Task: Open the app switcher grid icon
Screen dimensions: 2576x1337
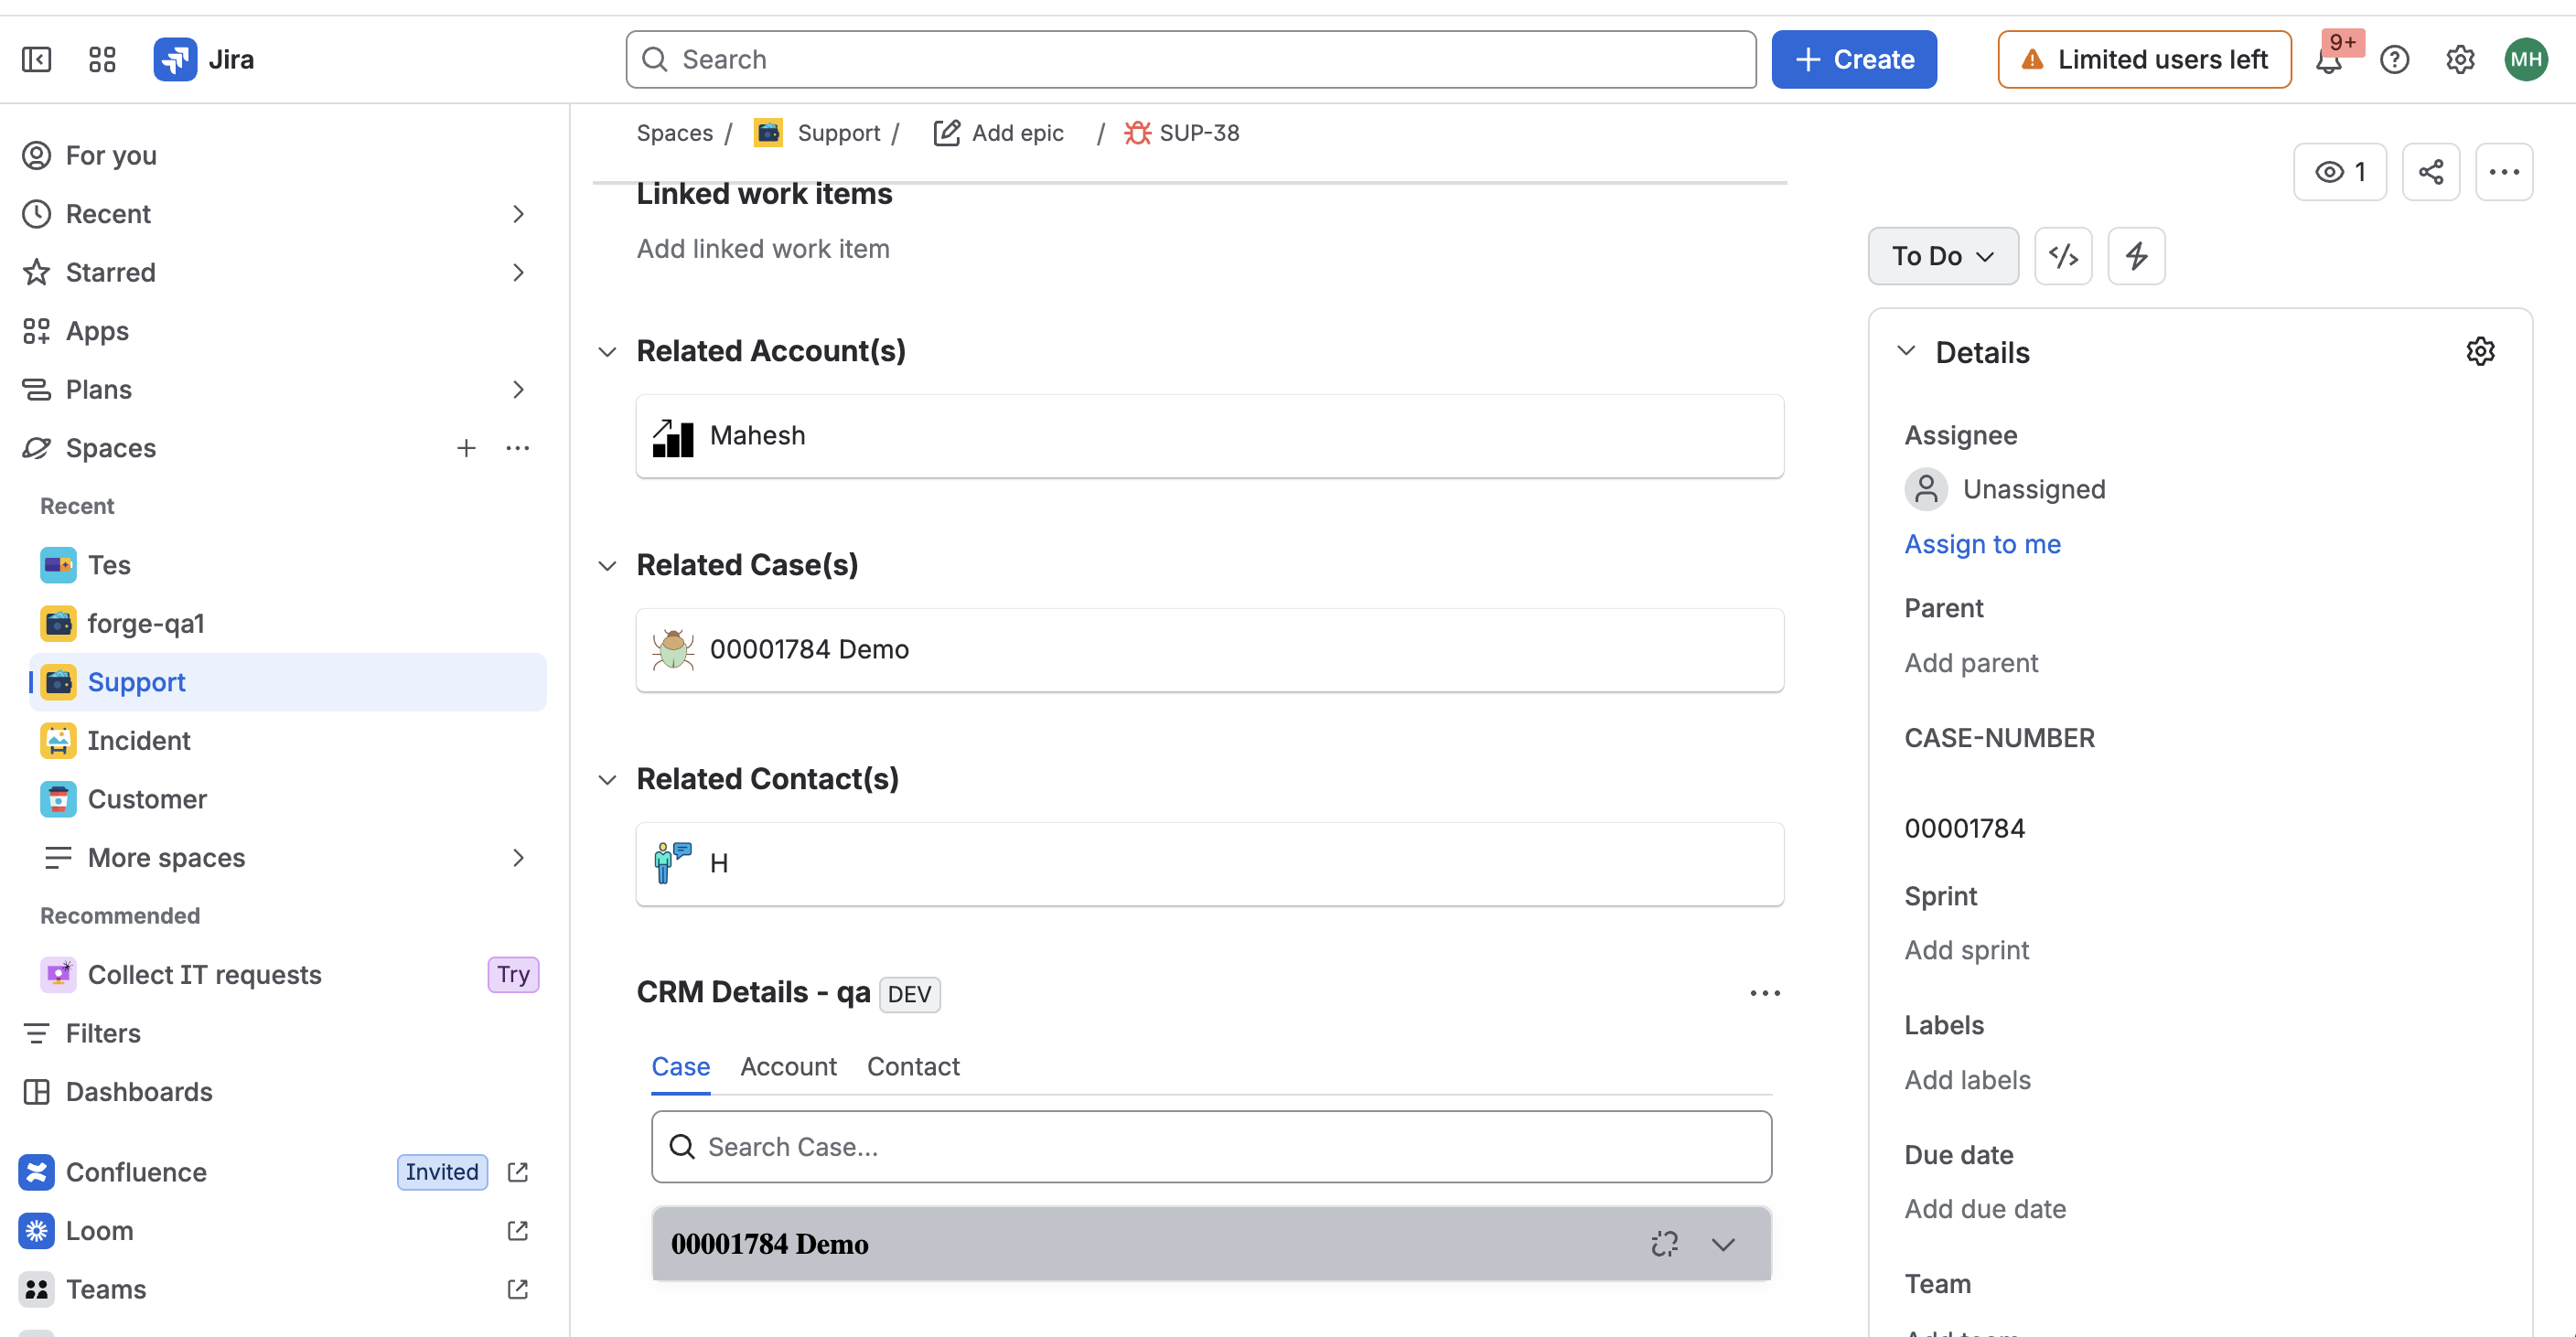Action: [102, 60]
